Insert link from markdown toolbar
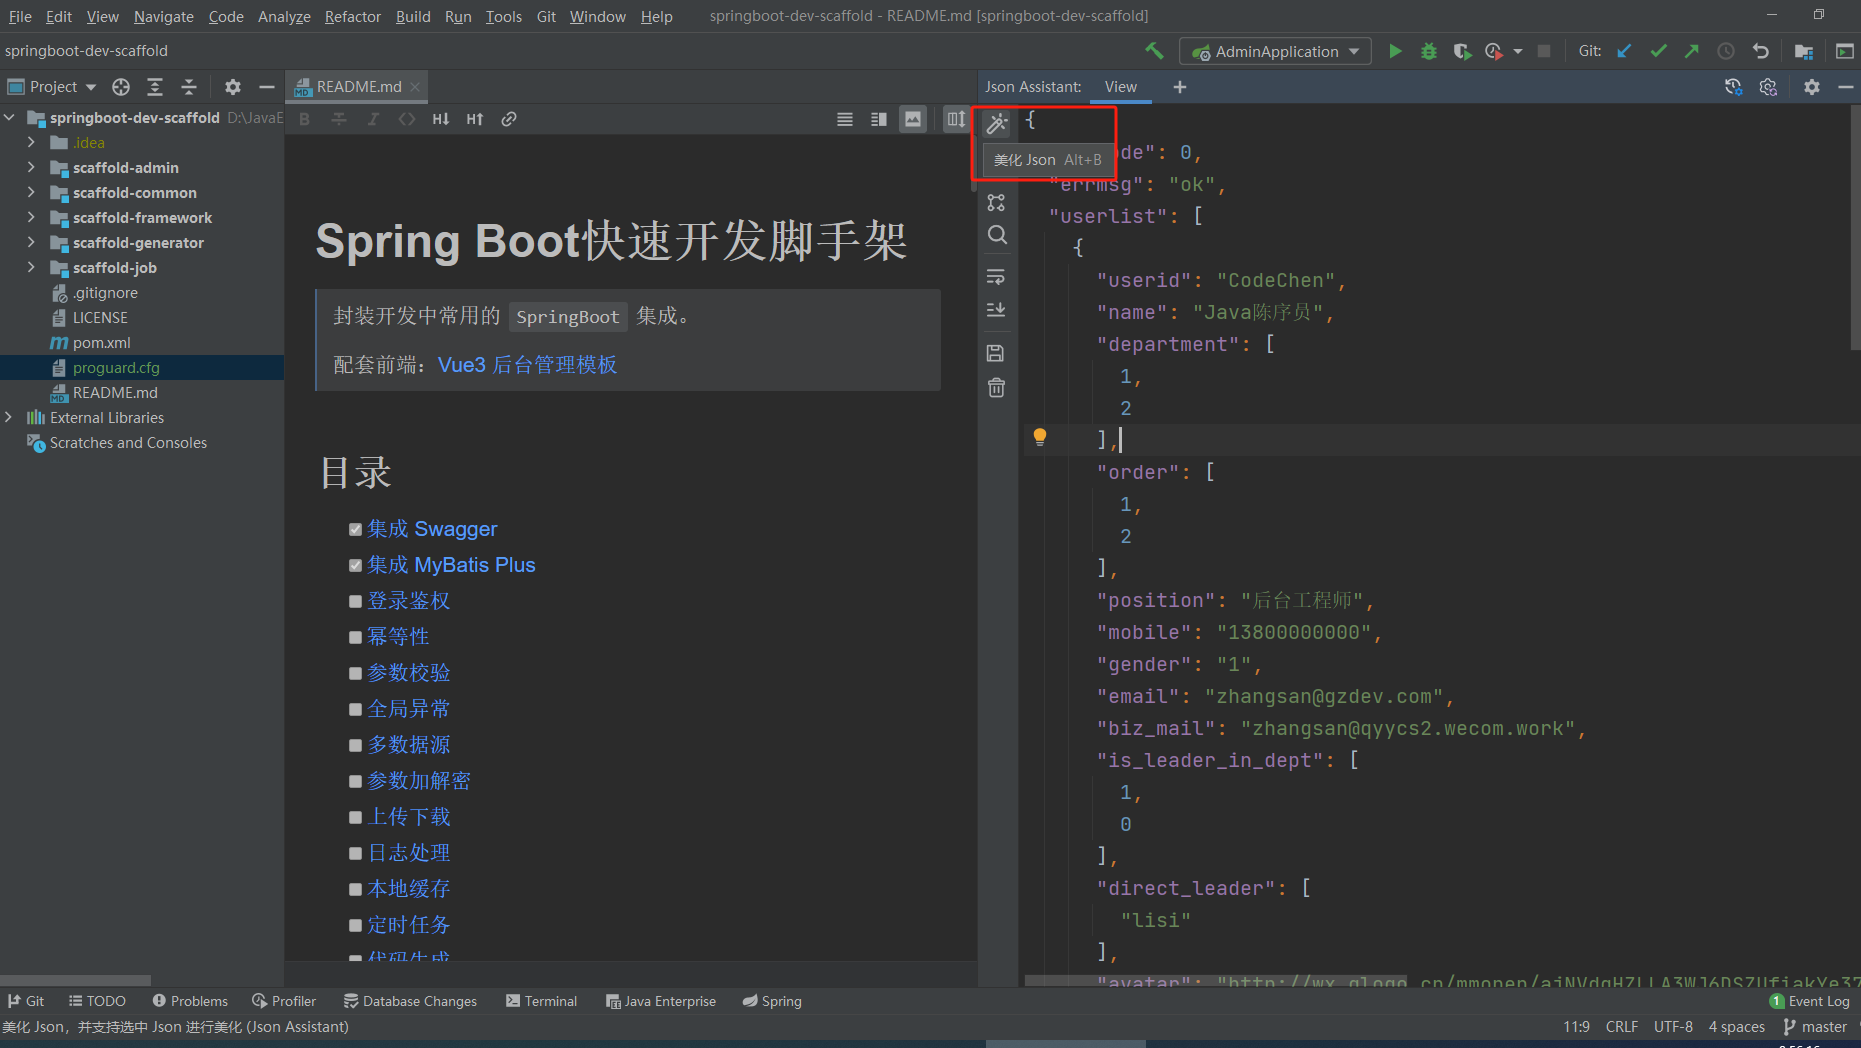Image resolution: width=1861 pixels, height=1048 pixels. tap(509, 119)
